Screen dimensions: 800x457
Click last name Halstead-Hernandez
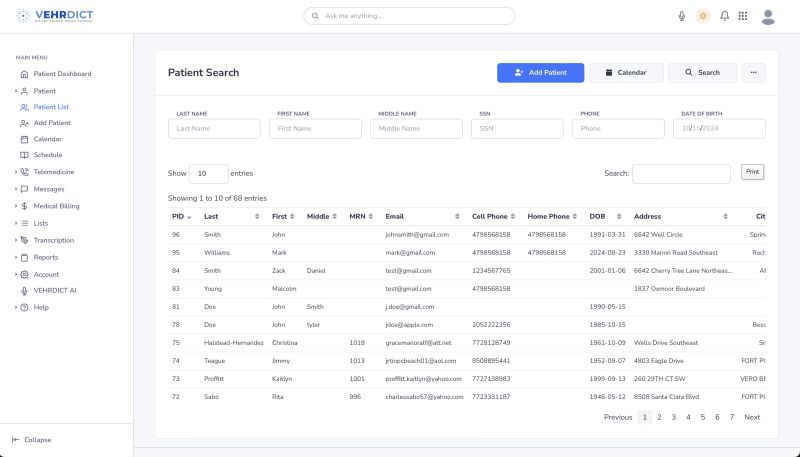click(234, 343)
